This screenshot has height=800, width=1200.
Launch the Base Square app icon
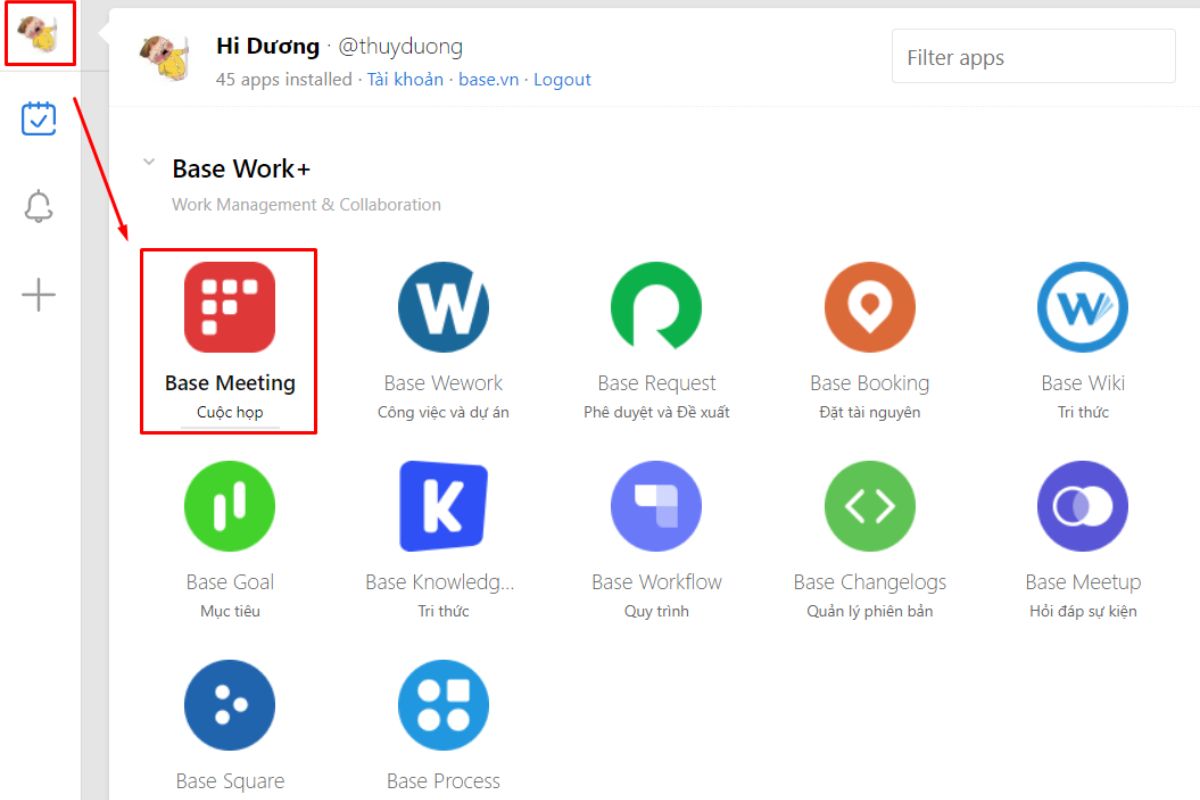pyautogui.click(x=230, y=705)
